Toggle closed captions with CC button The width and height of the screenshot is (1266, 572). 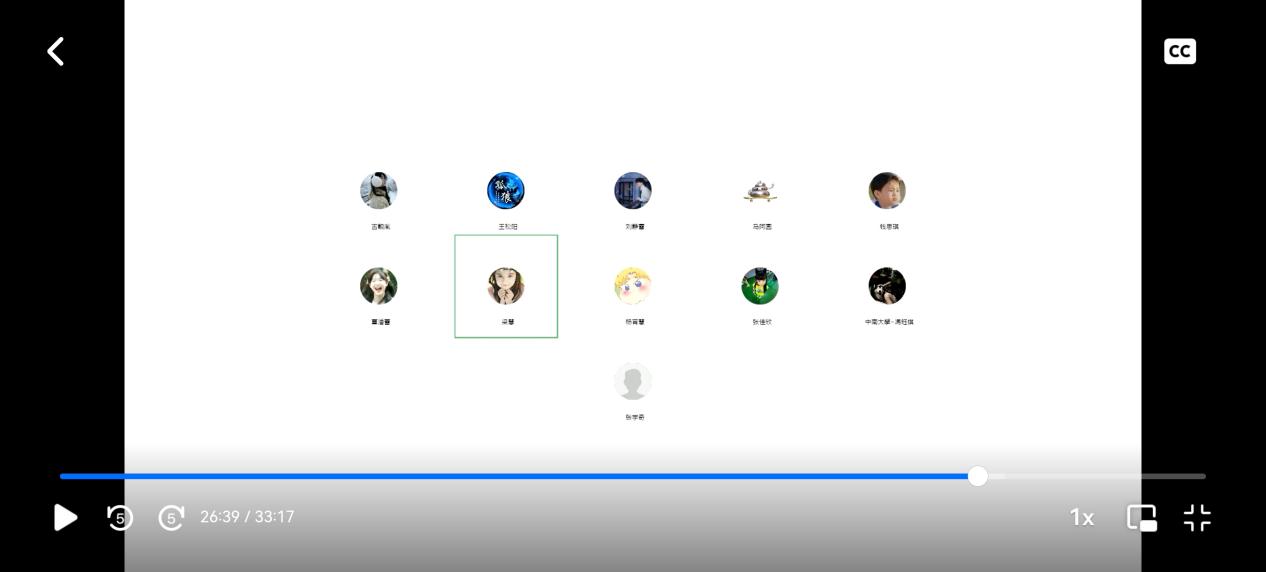(1179, 51)
